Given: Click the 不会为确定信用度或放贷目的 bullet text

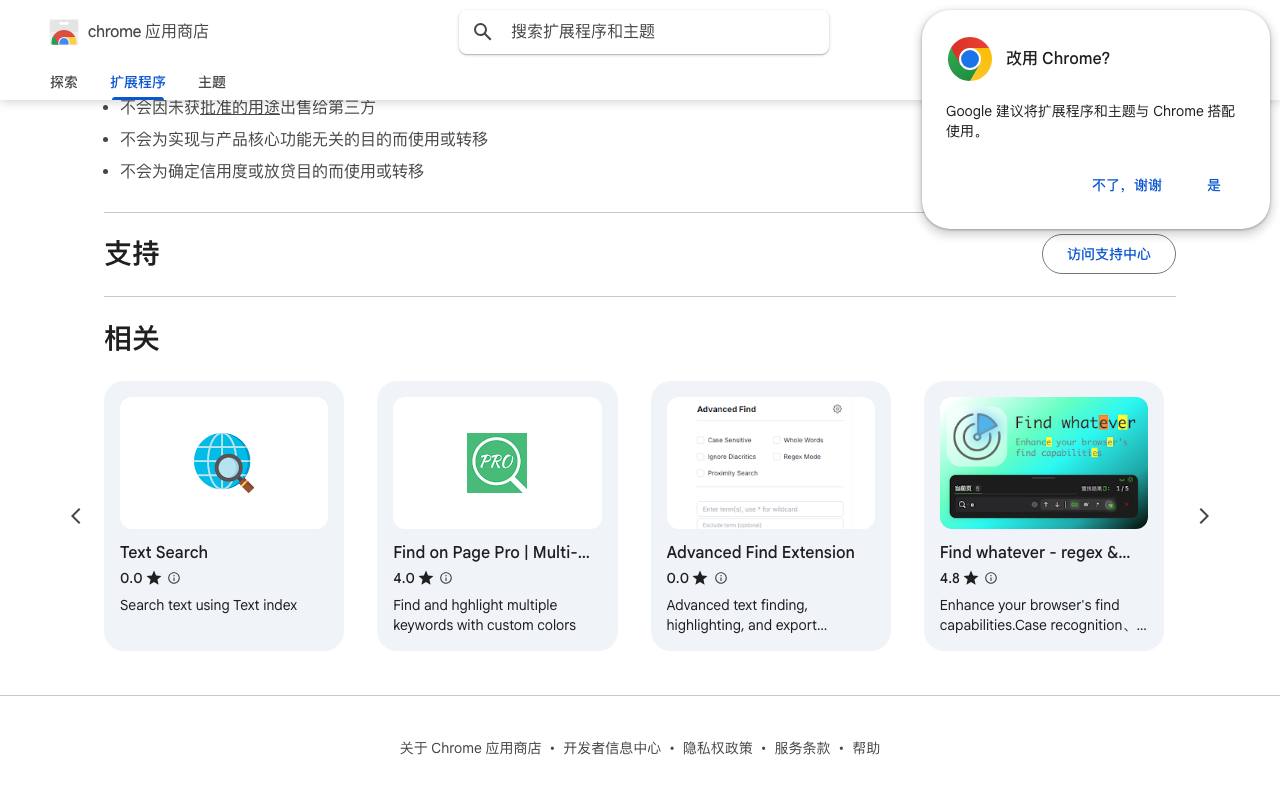Looking at the screenshot, I should (x=272, y=171).
